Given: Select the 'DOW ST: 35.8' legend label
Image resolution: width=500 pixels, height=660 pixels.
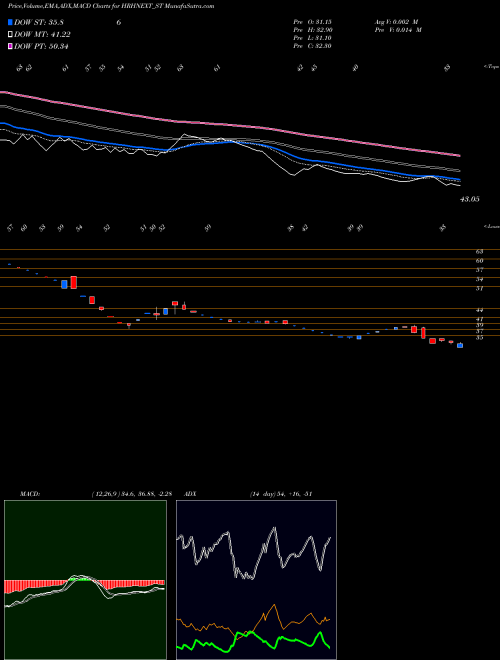Looking at the screenshot, I should coord(39,22).
